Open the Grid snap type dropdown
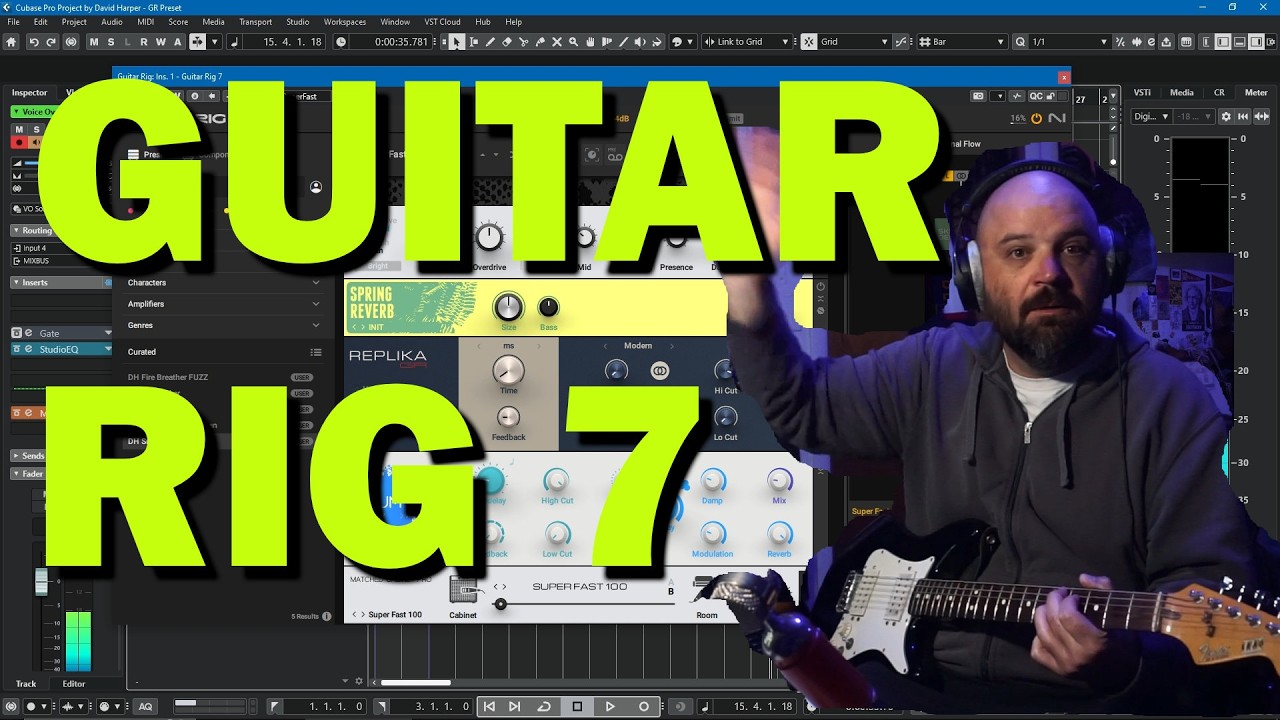This screenshot has width=1280, height=720. coord(854,42)
